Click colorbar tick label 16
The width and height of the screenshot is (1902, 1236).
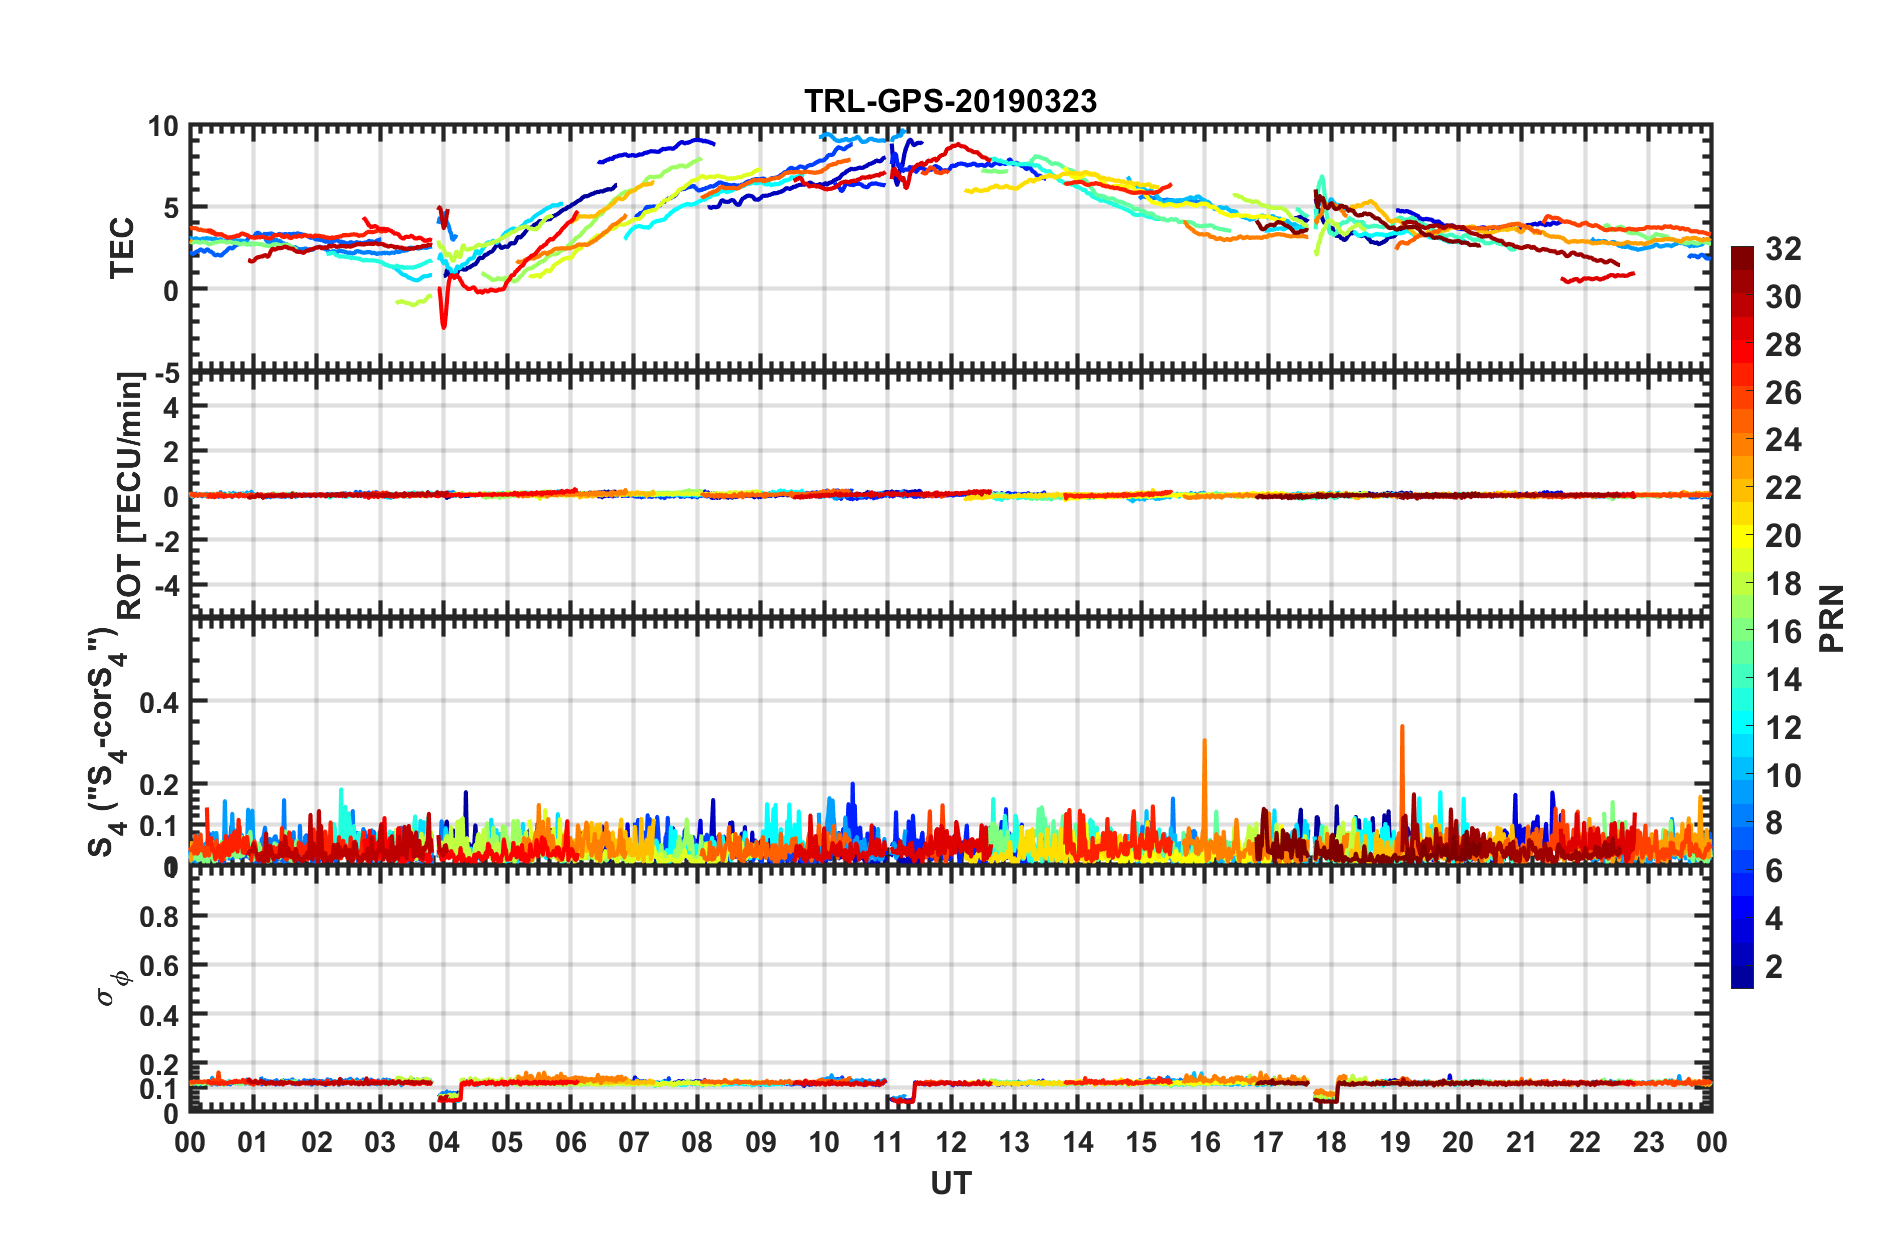[1783, 632]
